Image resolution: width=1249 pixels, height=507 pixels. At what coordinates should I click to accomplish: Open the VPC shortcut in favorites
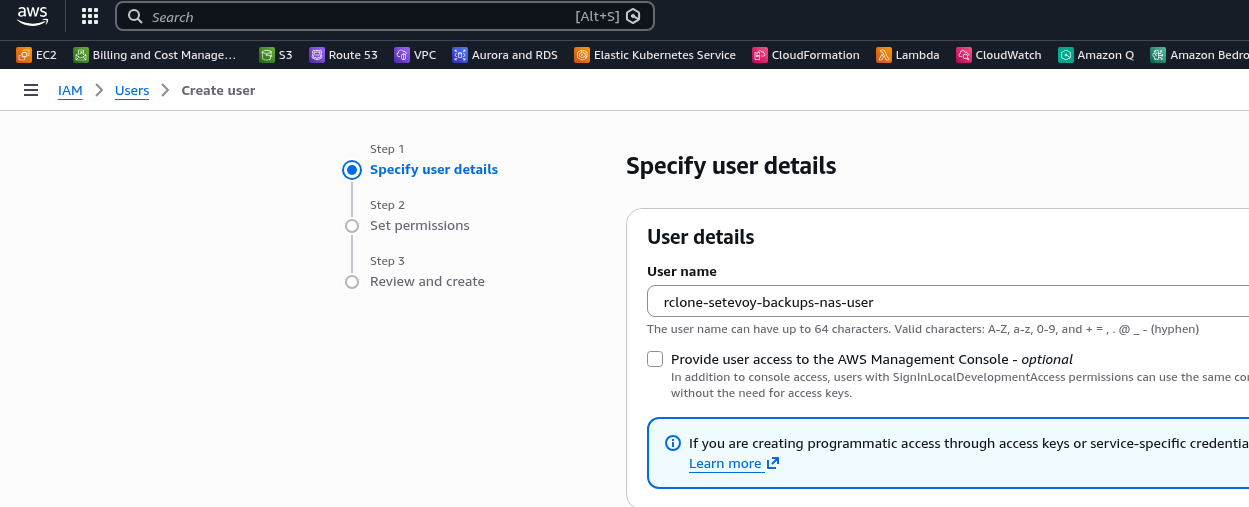tap(415, 55)
